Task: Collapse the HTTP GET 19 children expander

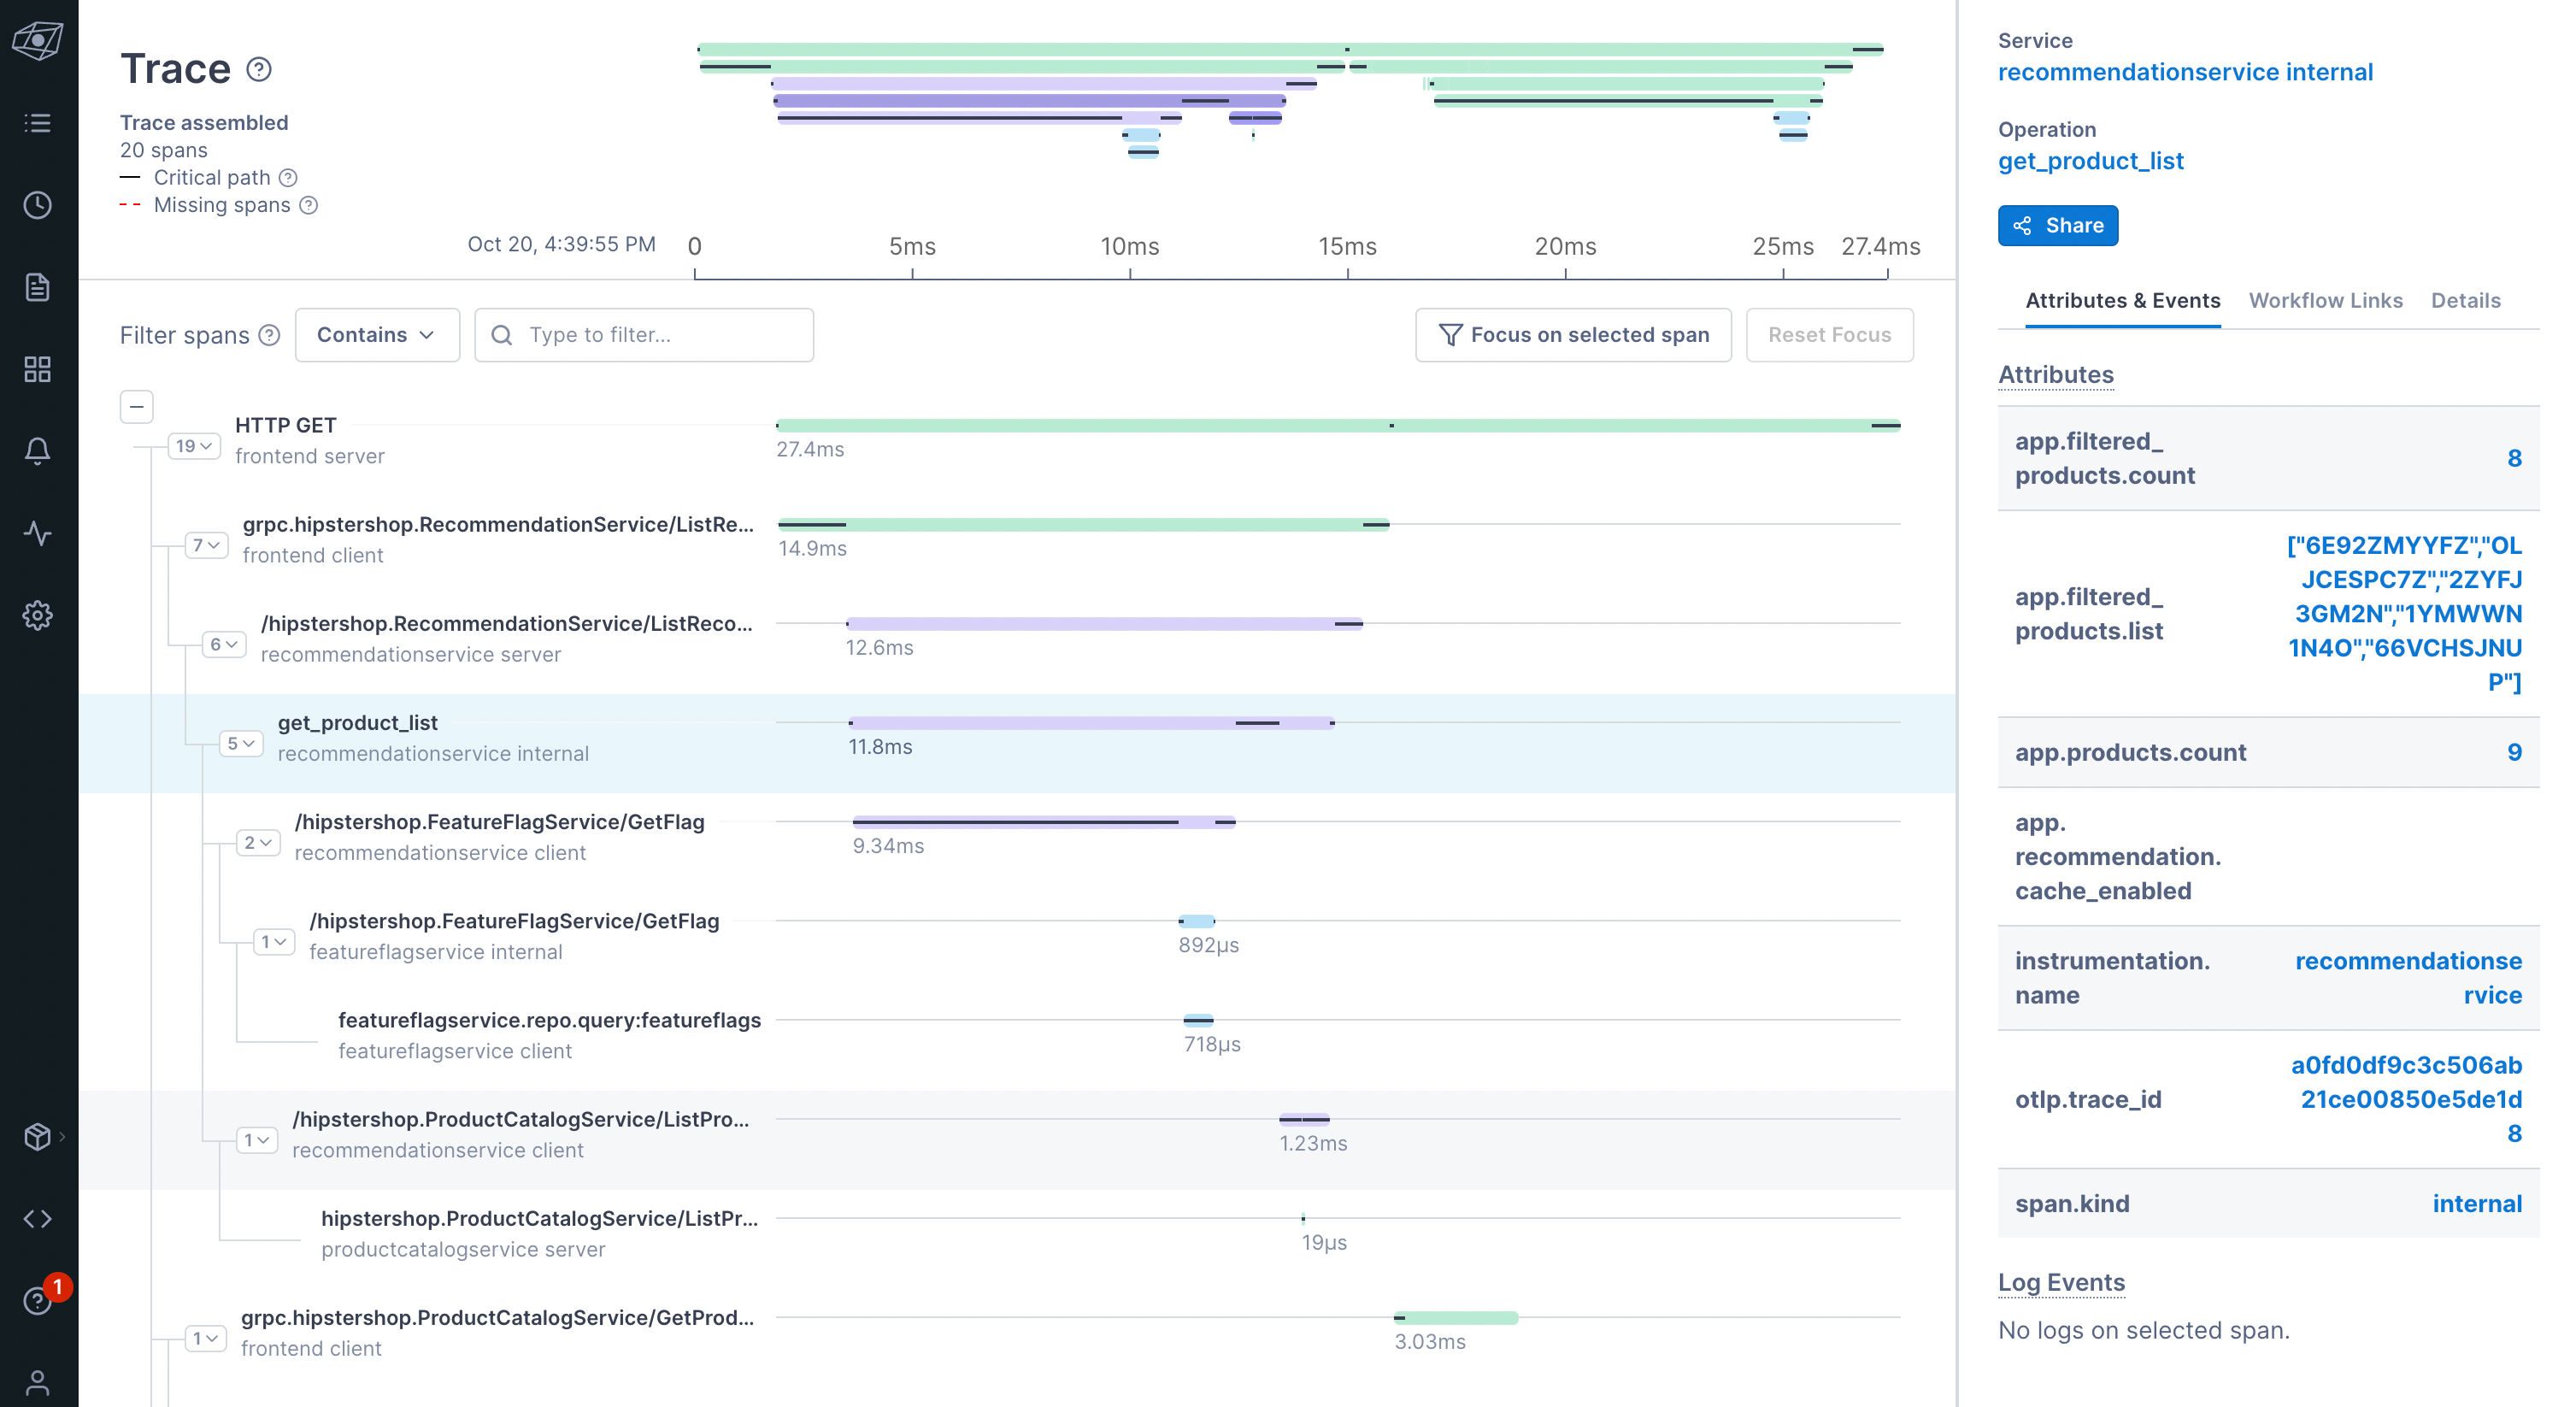Action: (x=194, y=446)
